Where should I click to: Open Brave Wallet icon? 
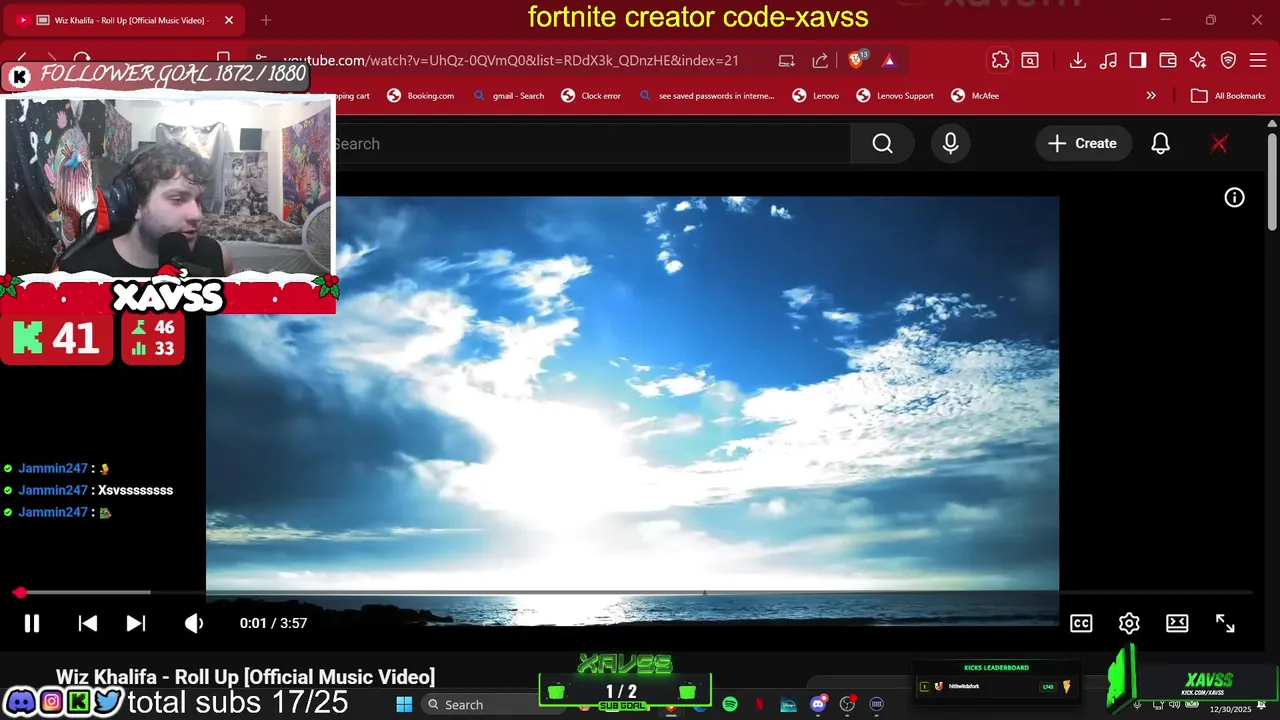pyautogui.click(x=1168, y=61)
